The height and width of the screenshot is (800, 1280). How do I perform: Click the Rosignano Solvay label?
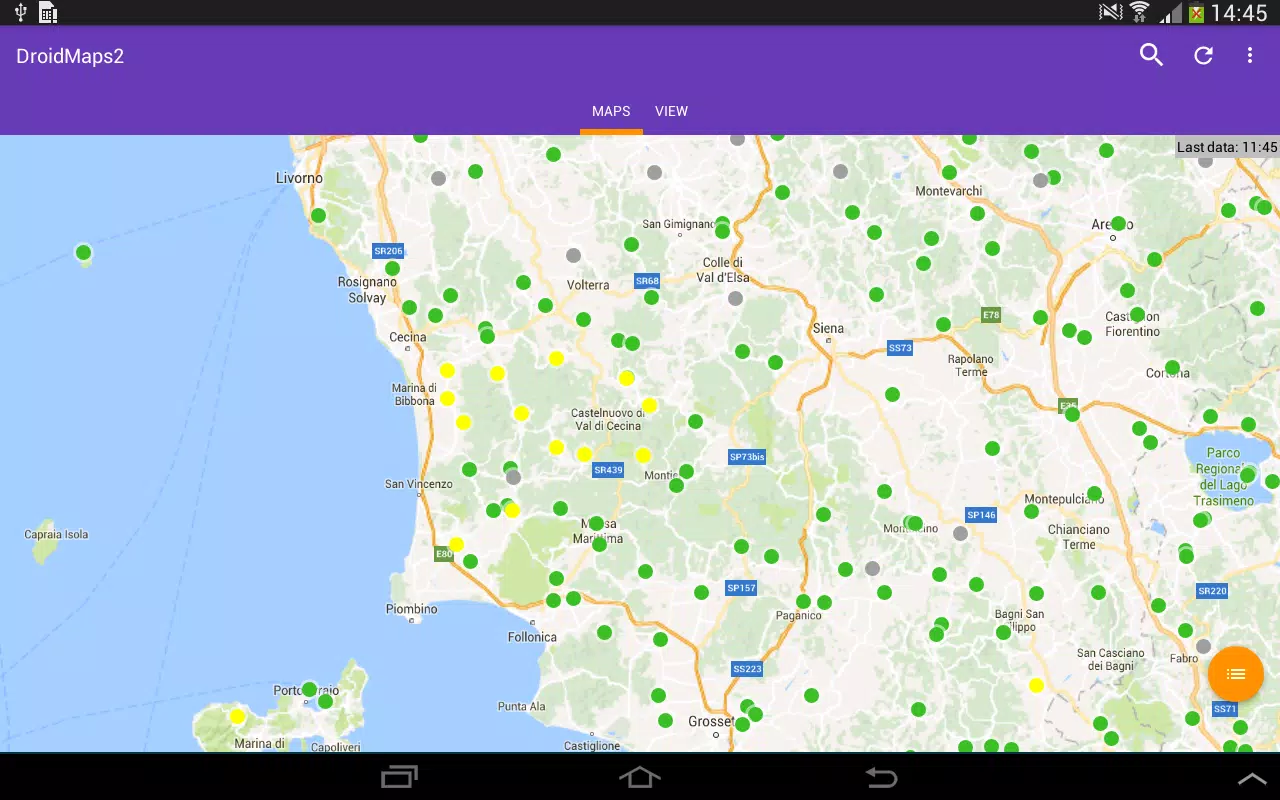click(x=367, y=290)
